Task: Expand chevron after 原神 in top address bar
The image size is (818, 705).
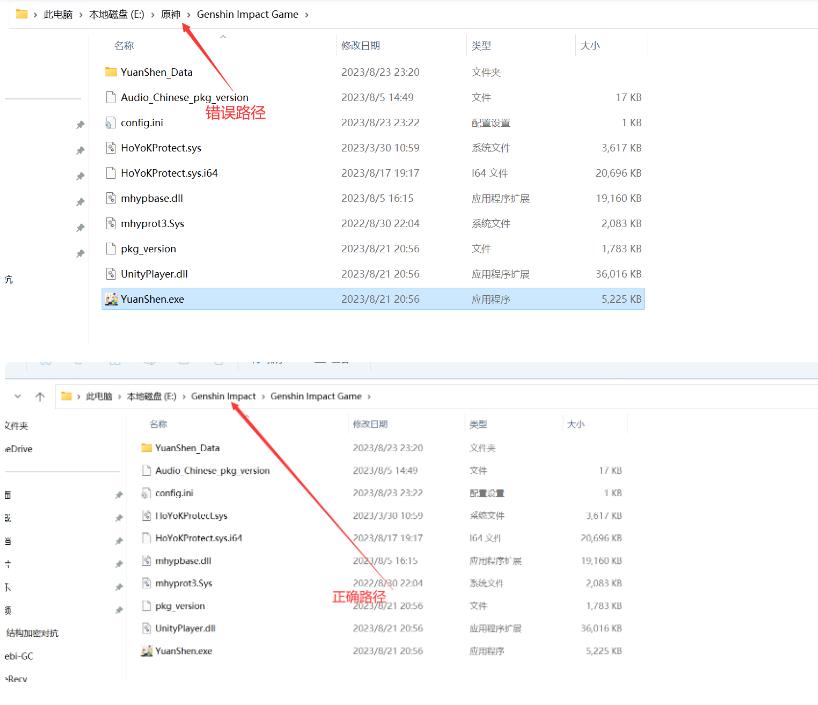Action: coord(189,15)
